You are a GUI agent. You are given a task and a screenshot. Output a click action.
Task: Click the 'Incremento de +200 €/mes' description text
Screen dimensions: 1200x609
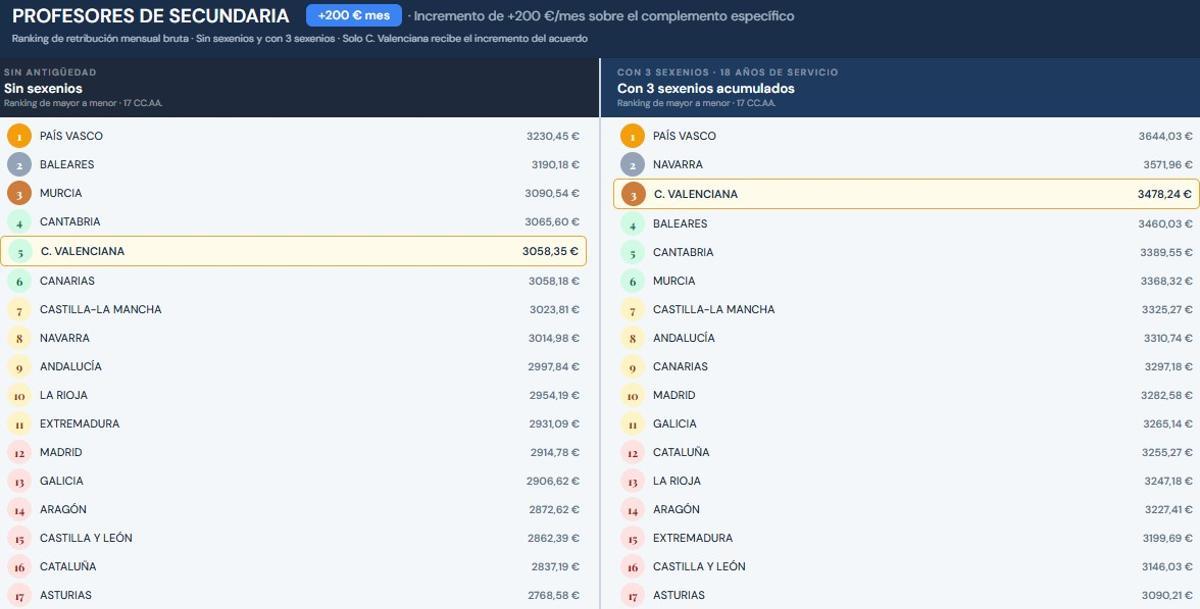[x=601, y=16]
